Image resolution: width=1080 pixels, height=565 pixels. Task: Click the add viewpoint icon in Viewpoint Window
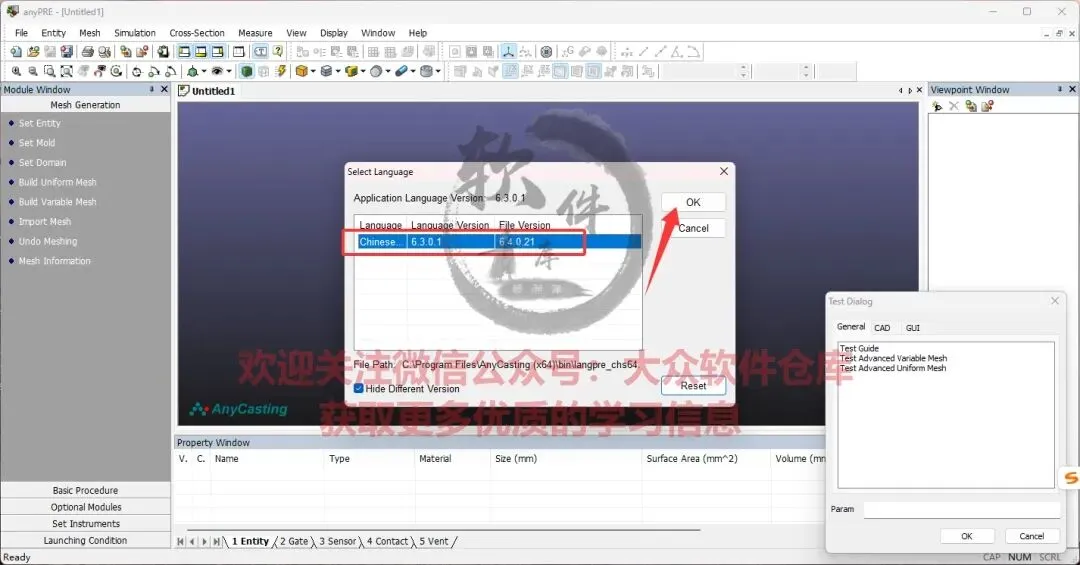pos(937,106)
